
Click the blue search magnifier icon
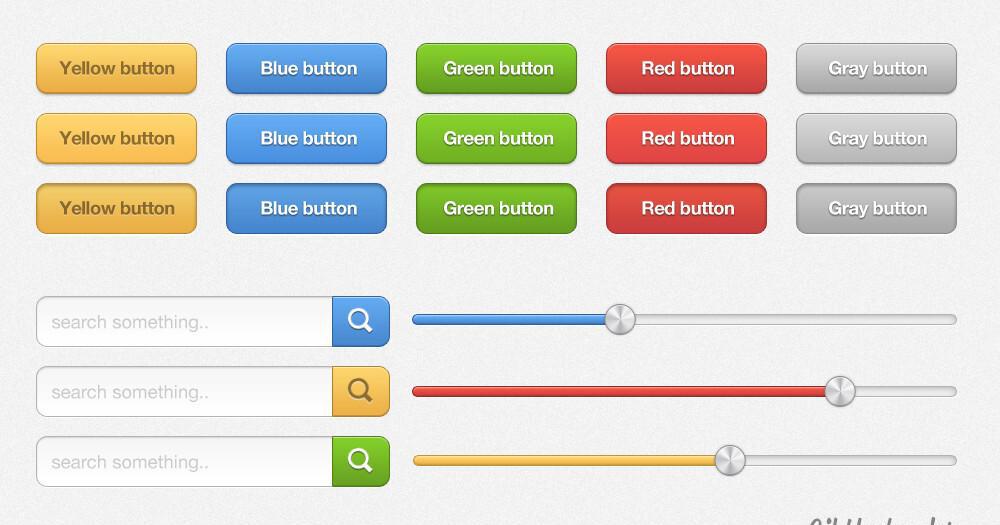(360, 321)
